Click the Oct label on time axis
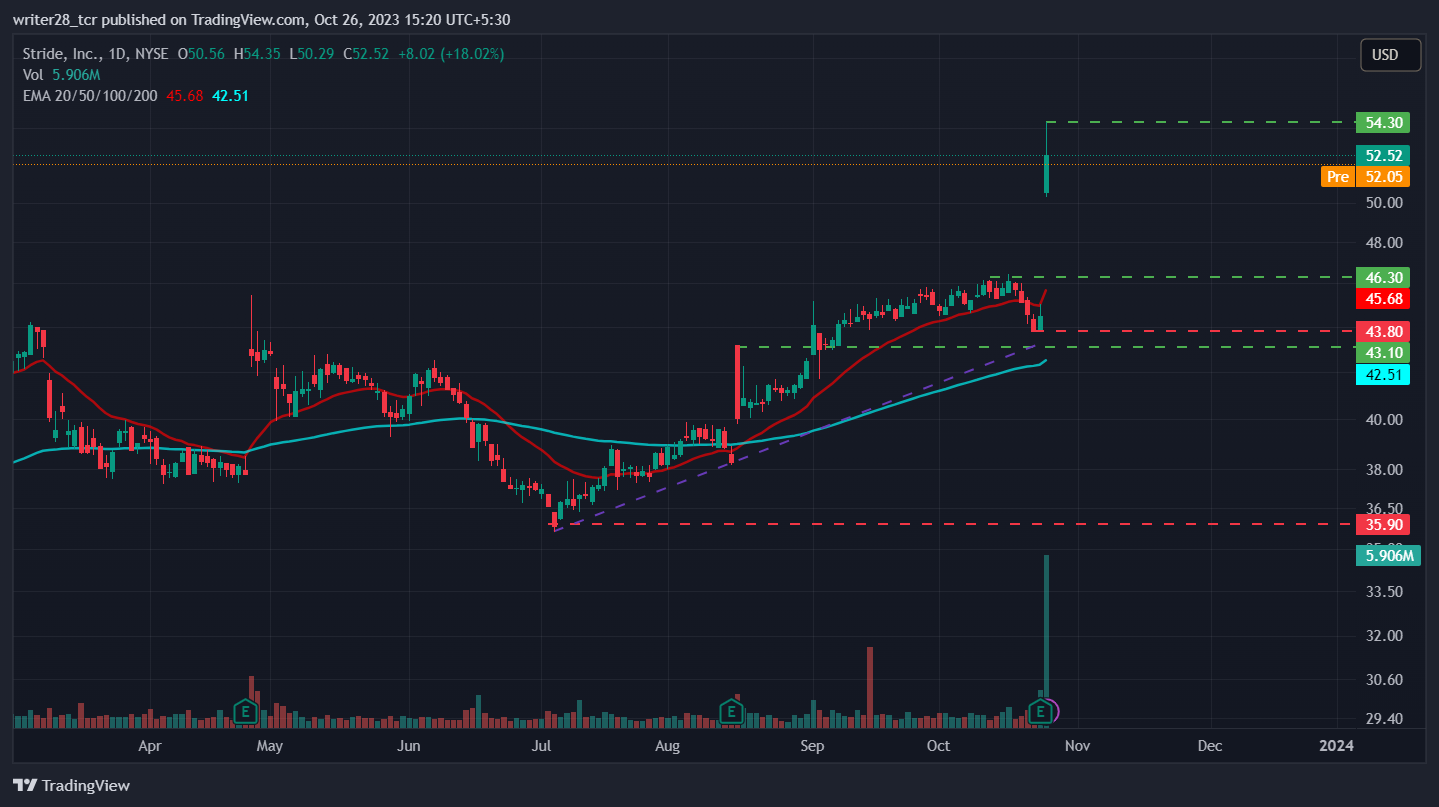1439x807 pixels. click(x=938, y=745)
